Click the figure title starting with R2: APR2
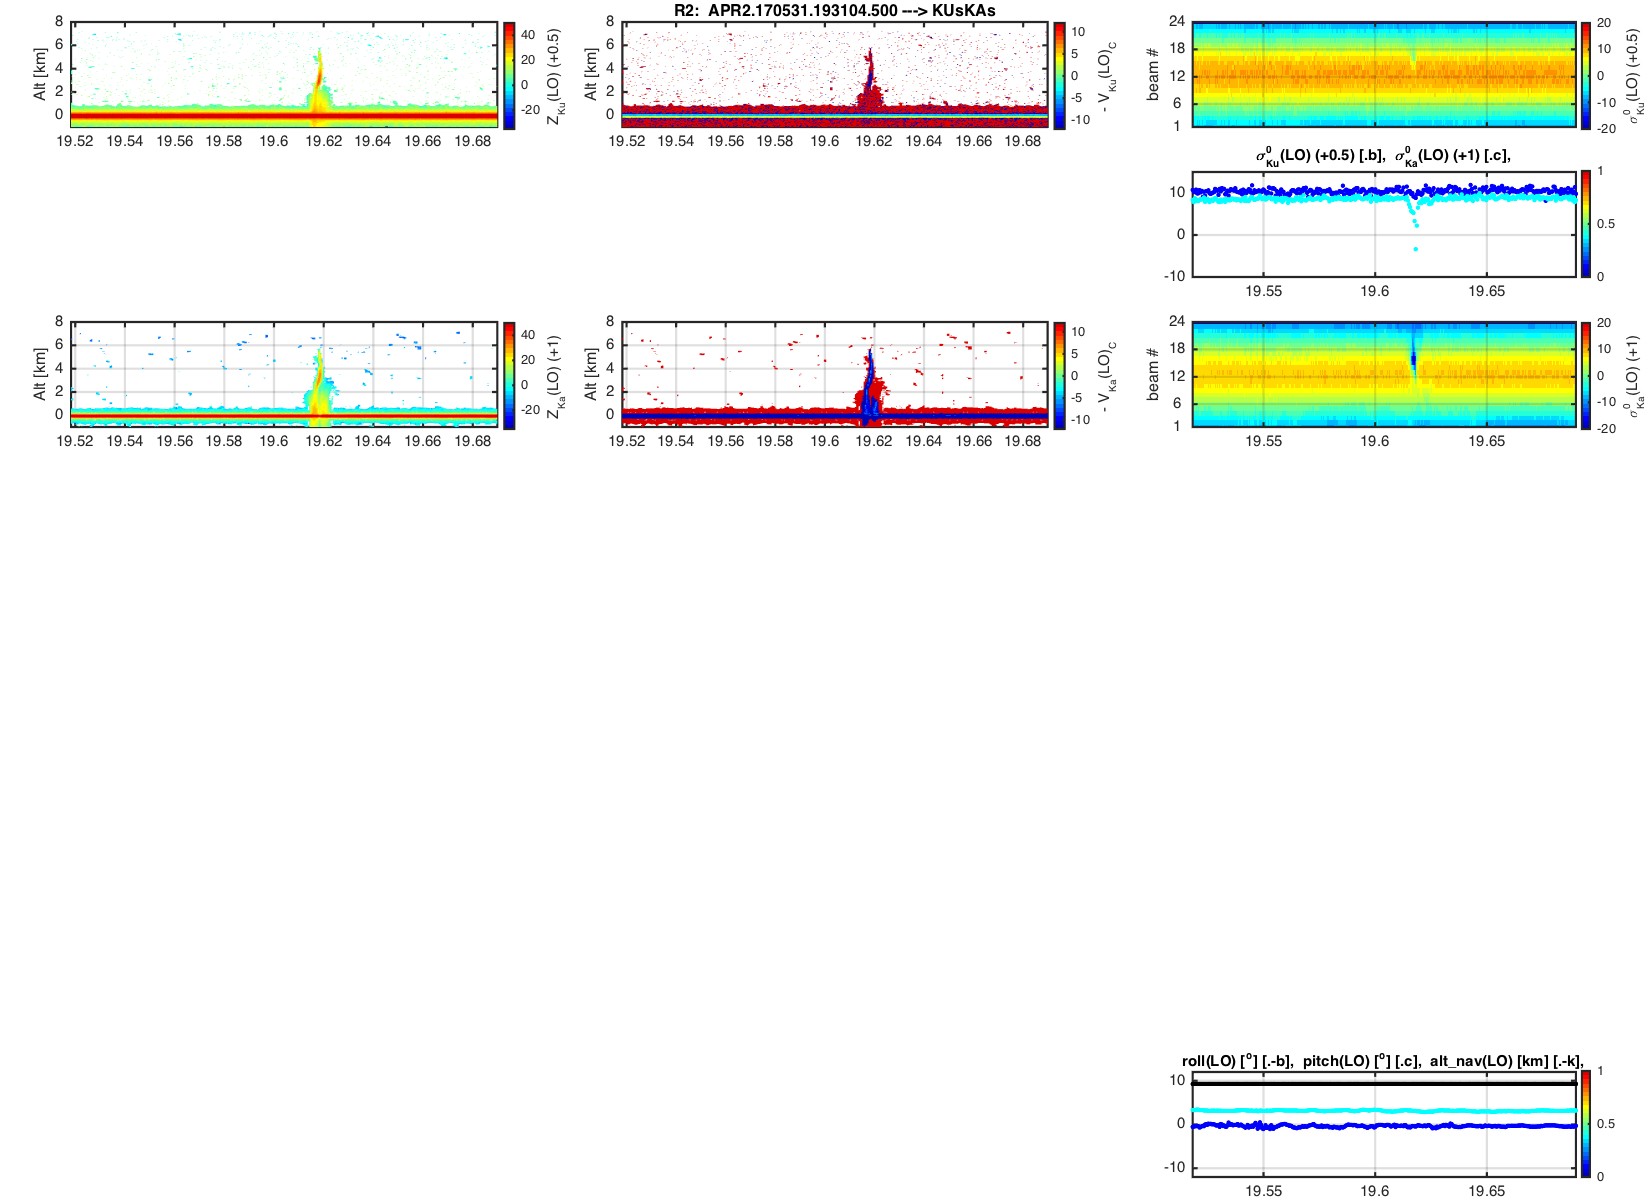The height and width of the screenshot is (1200, 1650). tap(834, 11)
